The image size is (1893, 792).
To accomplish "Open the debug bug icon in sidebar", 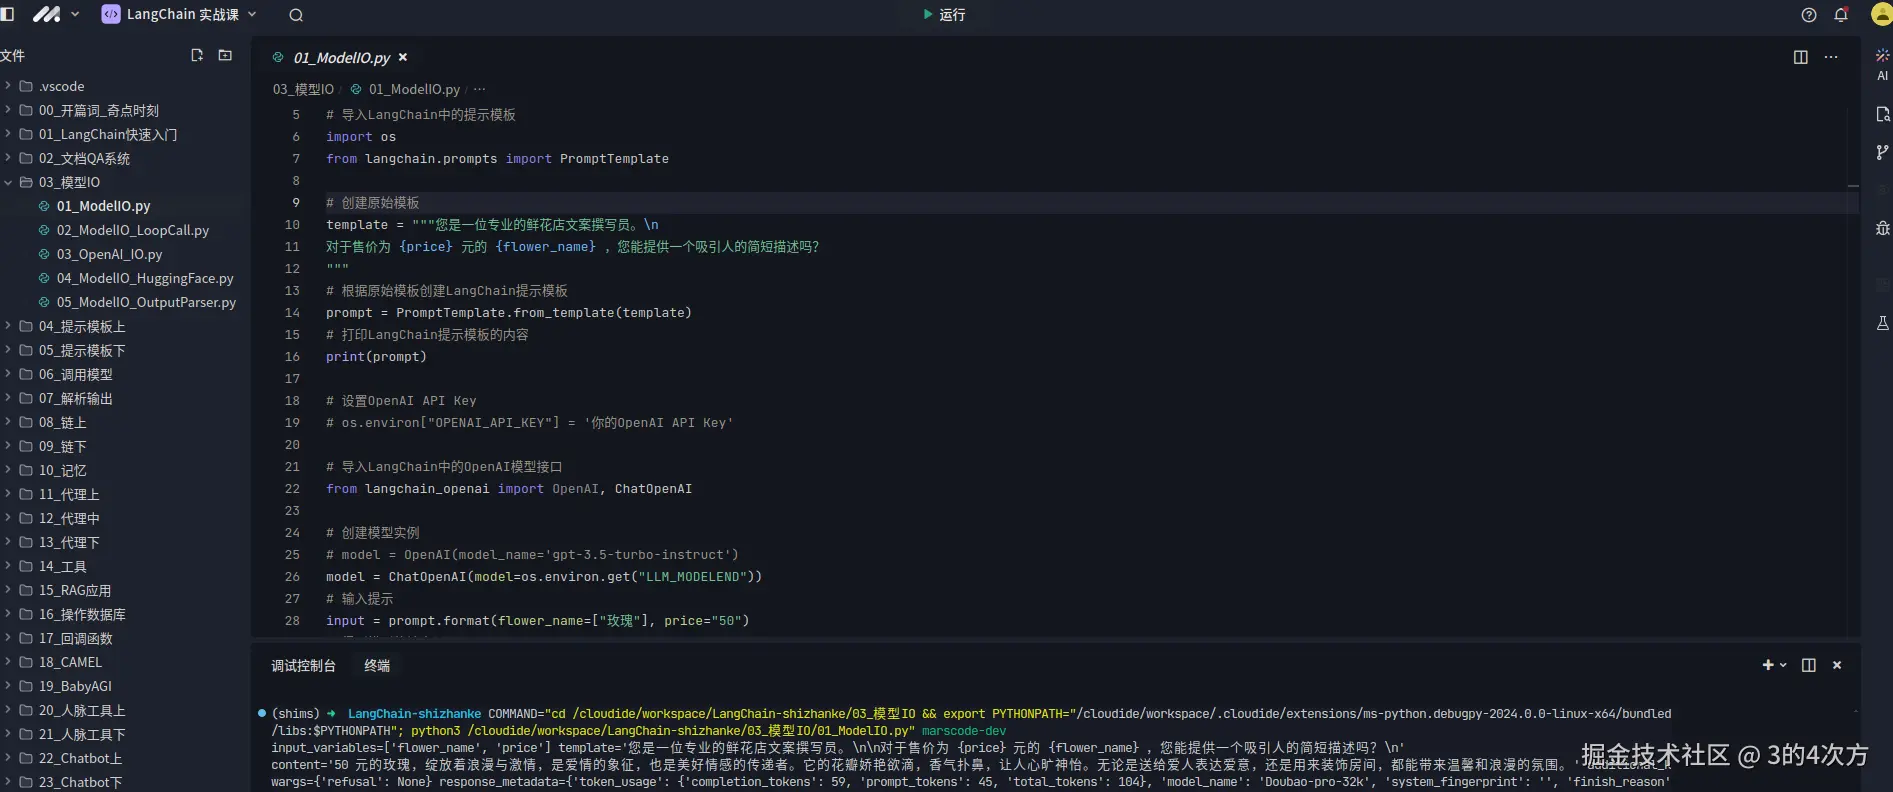I will 1882,228.
